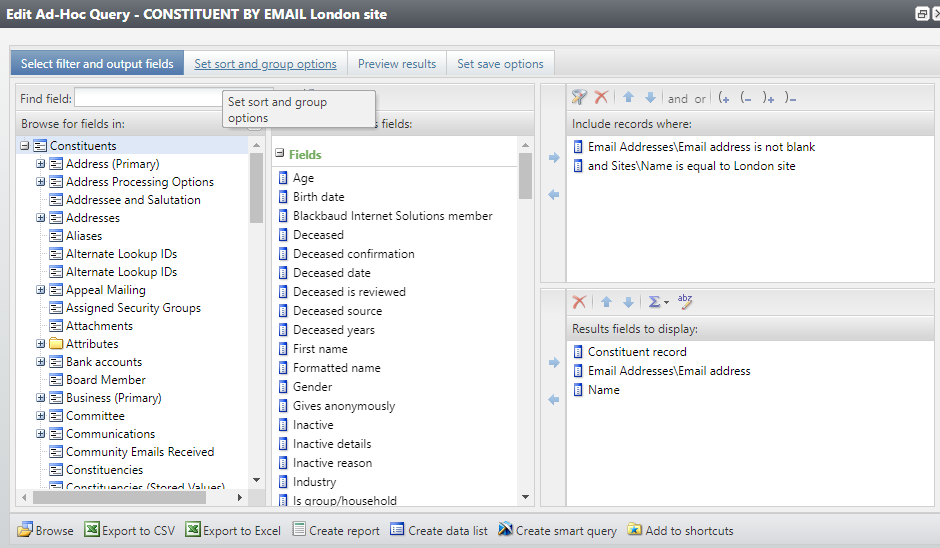Click the red delete icon in filter toolbar

601,97
